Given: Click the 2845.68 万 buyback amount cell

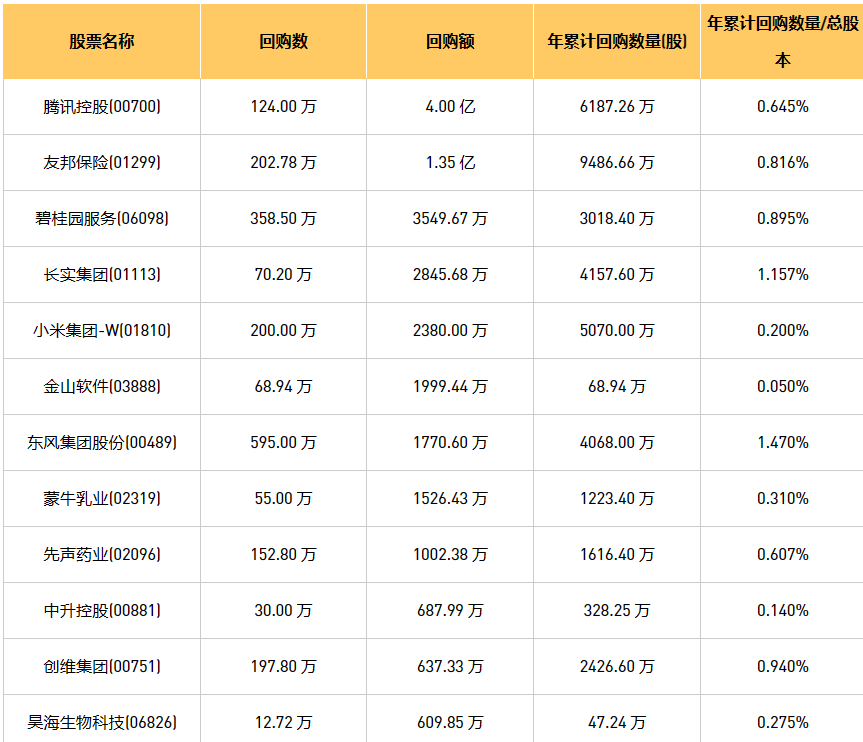Looking at the screenshot, I should click(450, 275).
